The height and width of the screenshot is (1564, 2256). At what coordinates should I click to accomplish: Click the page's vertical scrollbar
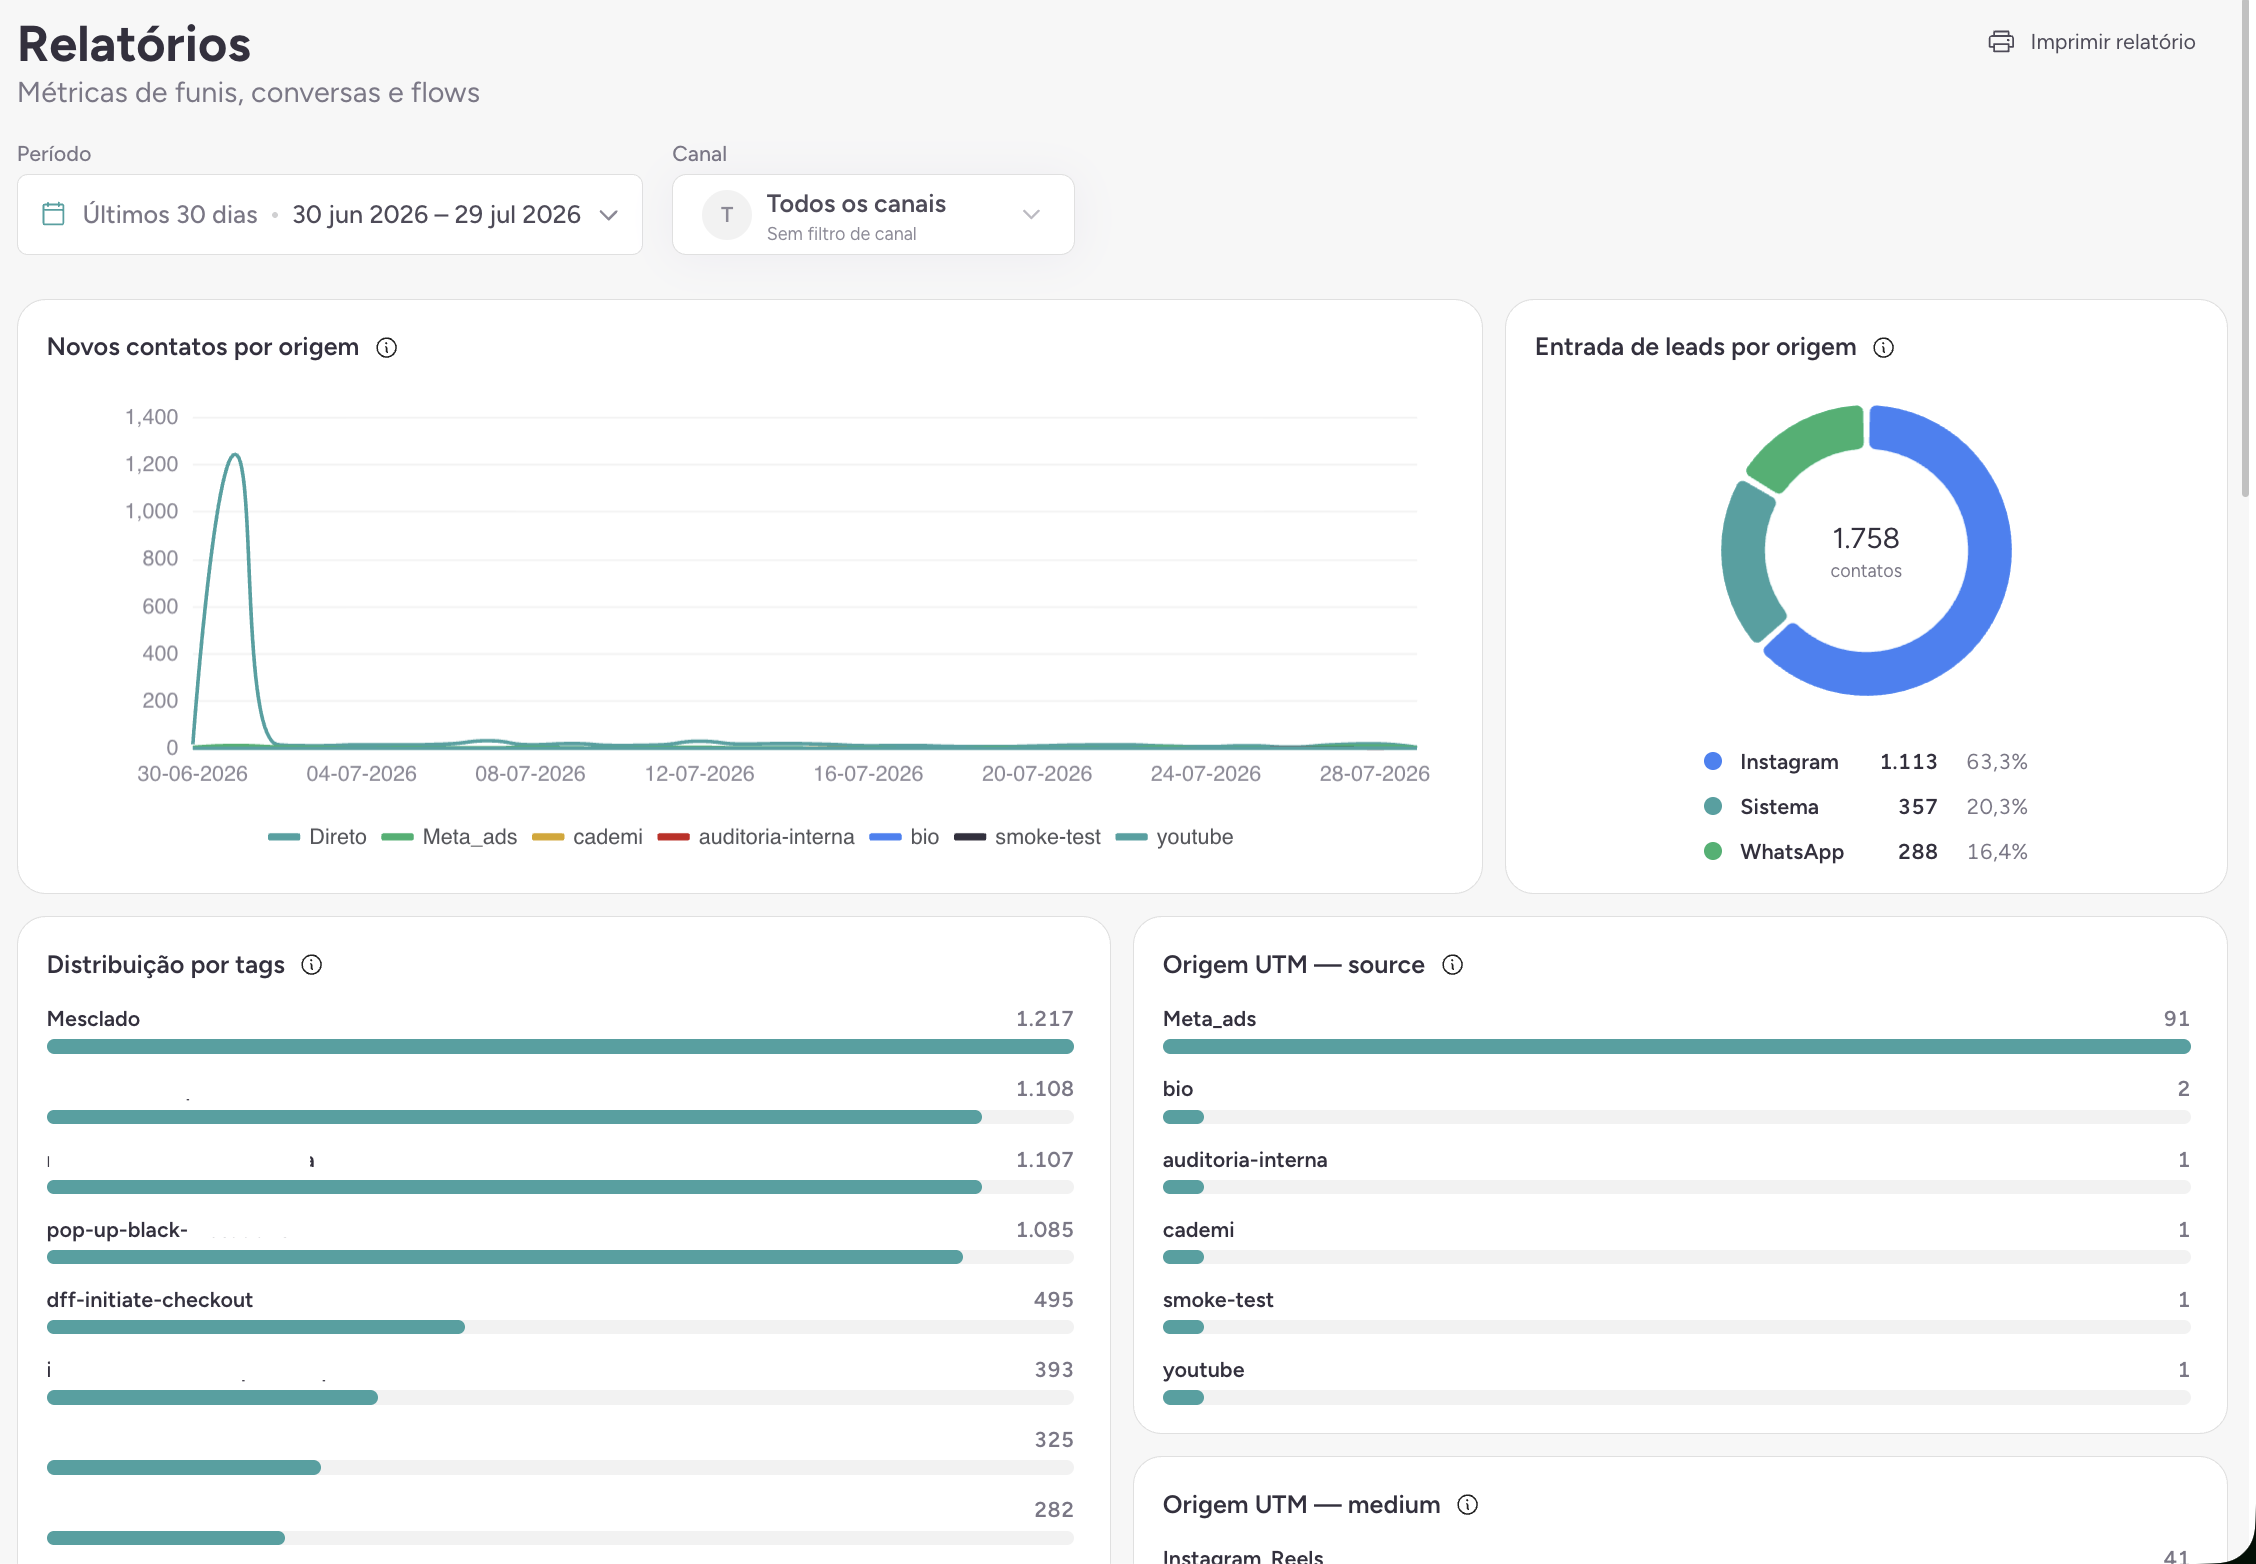point(2245,250)
